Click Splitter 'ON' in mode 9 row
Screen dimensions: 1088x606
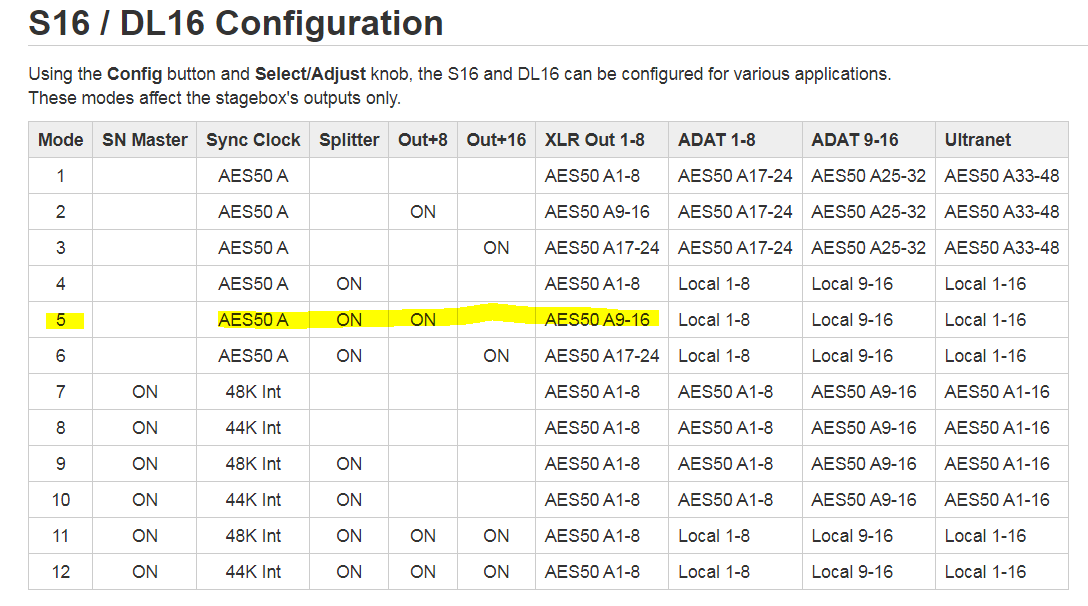(x=349, y=464)
